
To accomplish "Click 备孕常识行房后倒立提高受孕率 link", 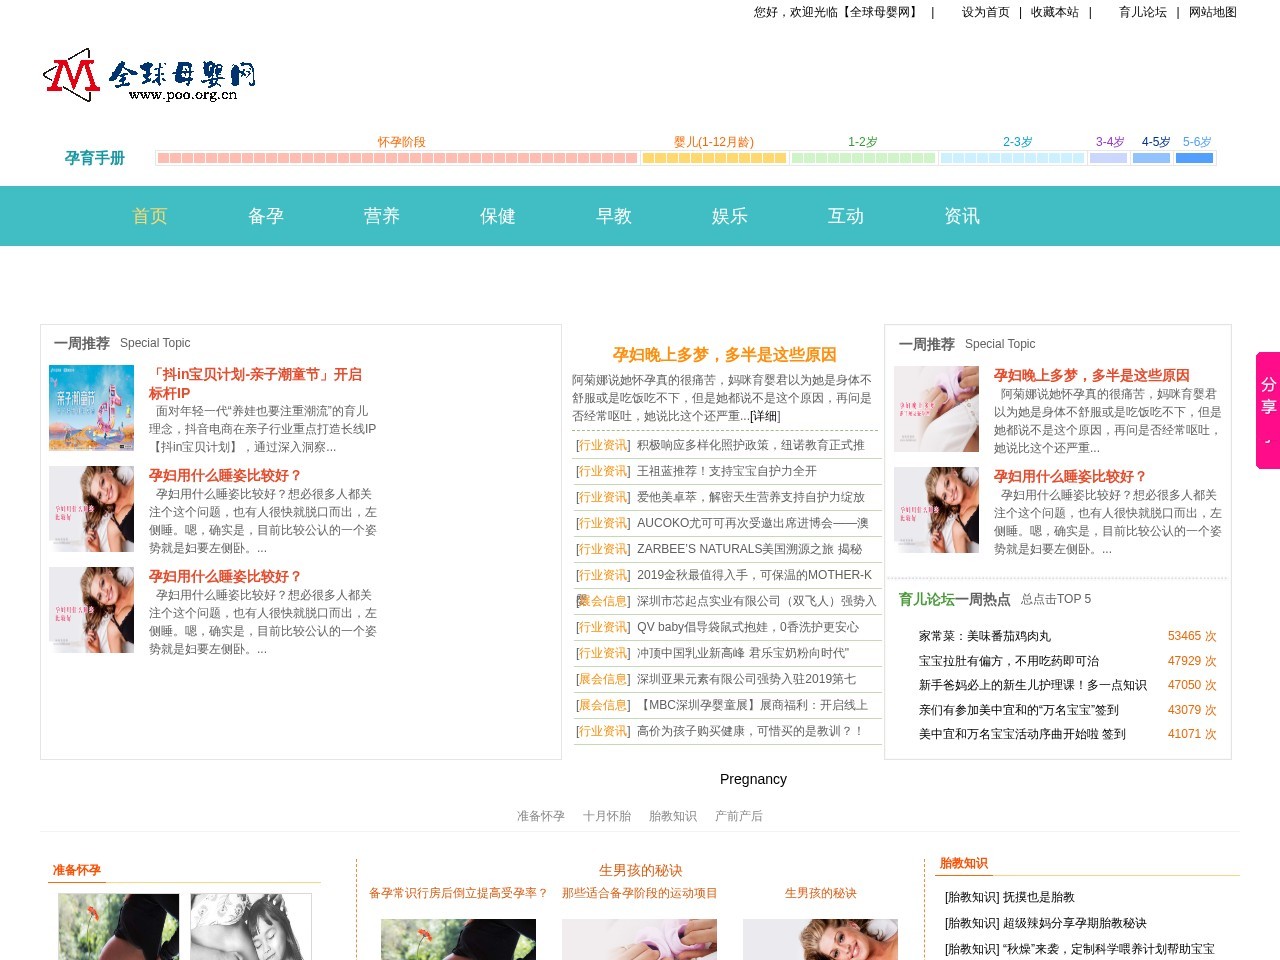I will 459,893.
